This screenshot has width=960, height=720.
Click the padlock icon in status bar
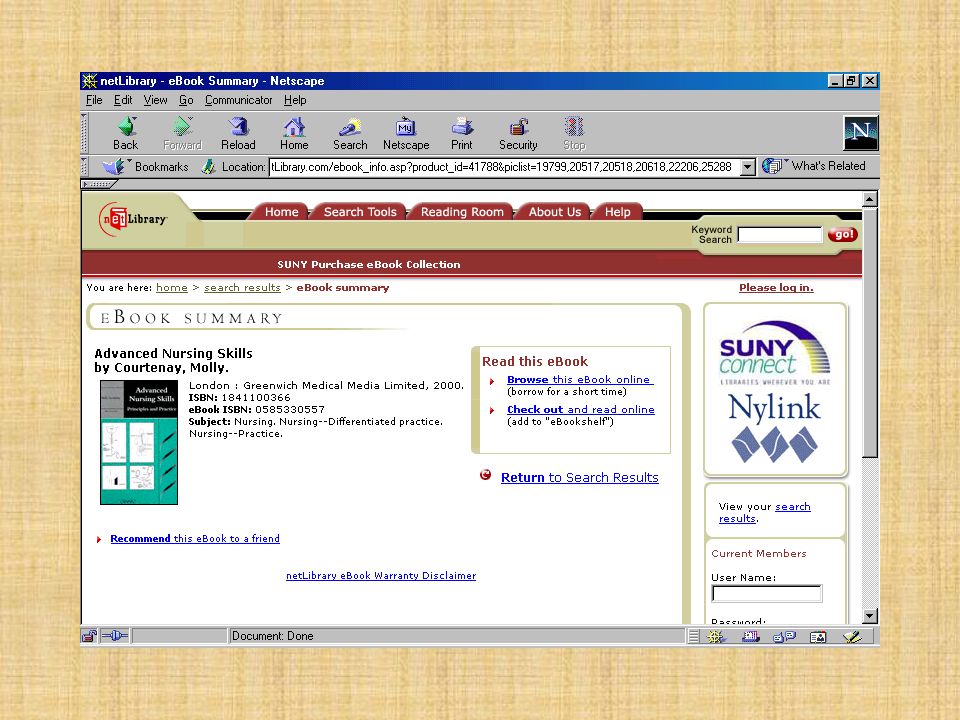89,636
